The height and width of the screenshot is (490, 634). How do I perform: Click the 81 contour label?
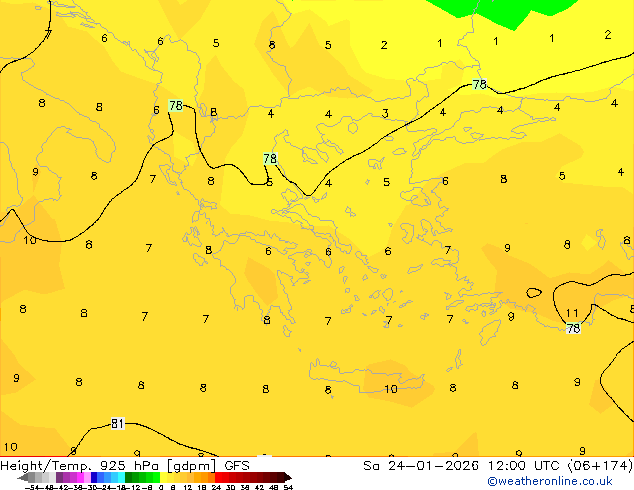[x=117, y=423]
